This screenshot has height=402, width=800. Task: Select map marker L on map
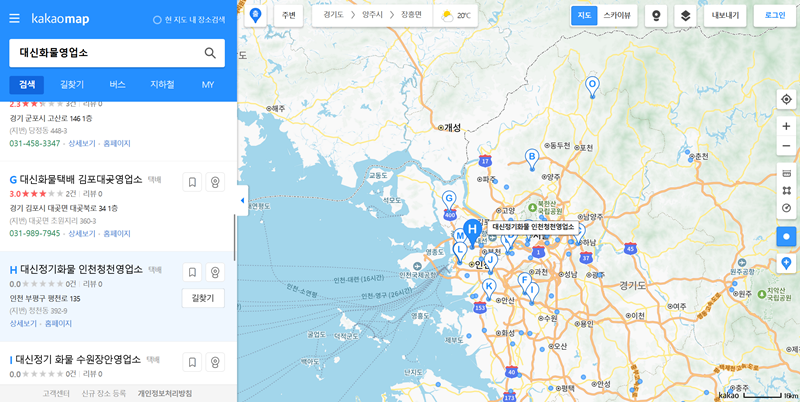pyautogui.click(x=460, y=252)
